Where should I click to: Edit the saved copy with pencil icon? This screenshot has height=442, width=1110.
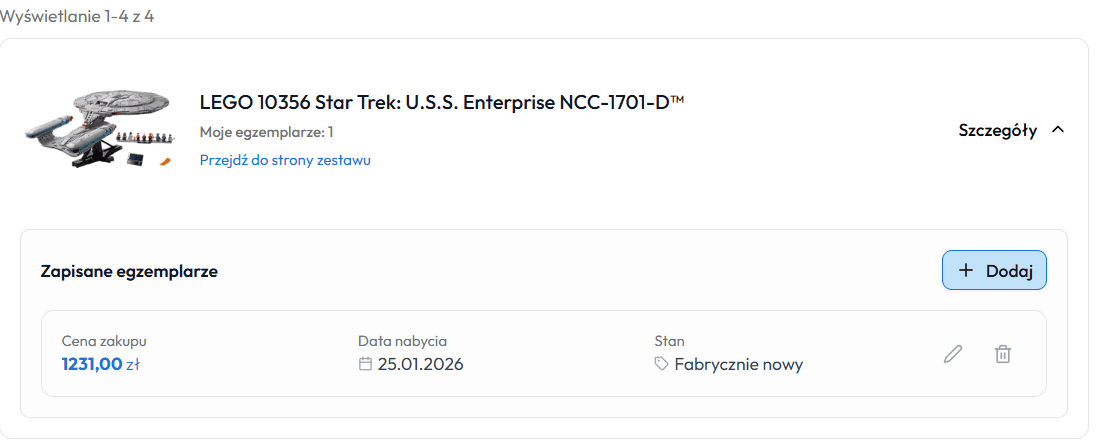click(953, 354)
